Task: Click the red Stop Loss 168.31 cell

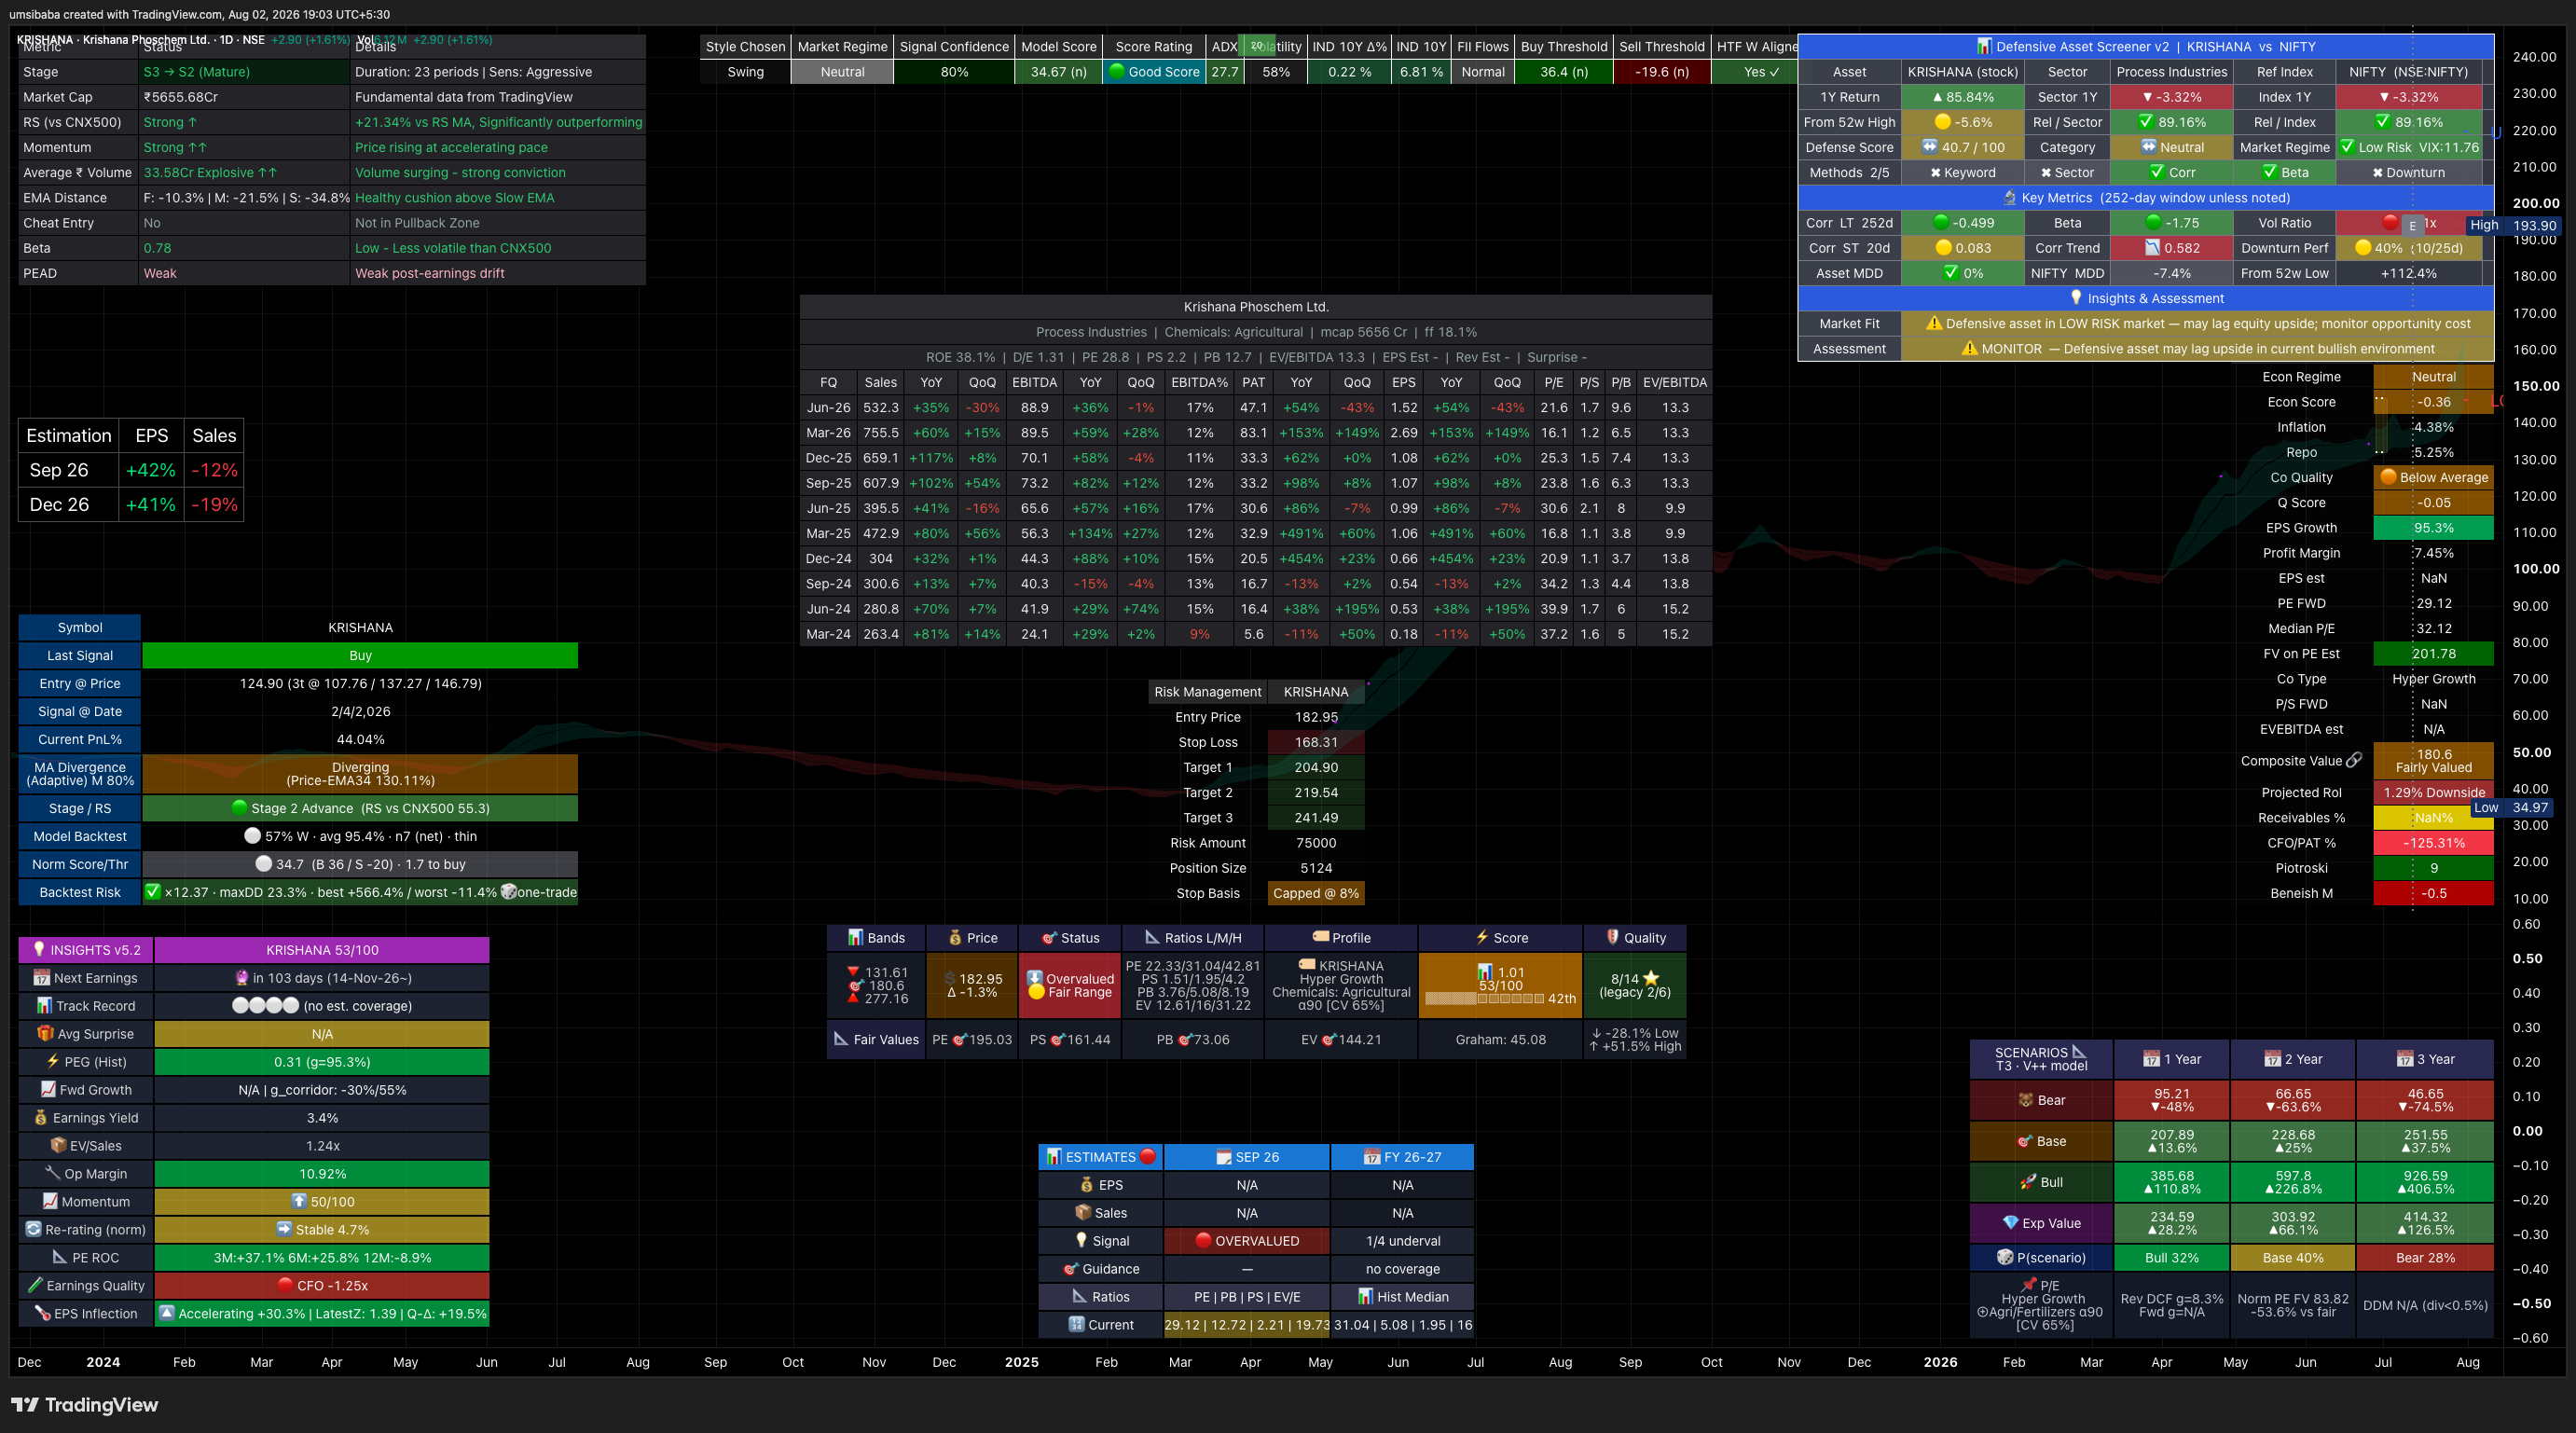Action: pos(1316,742)
